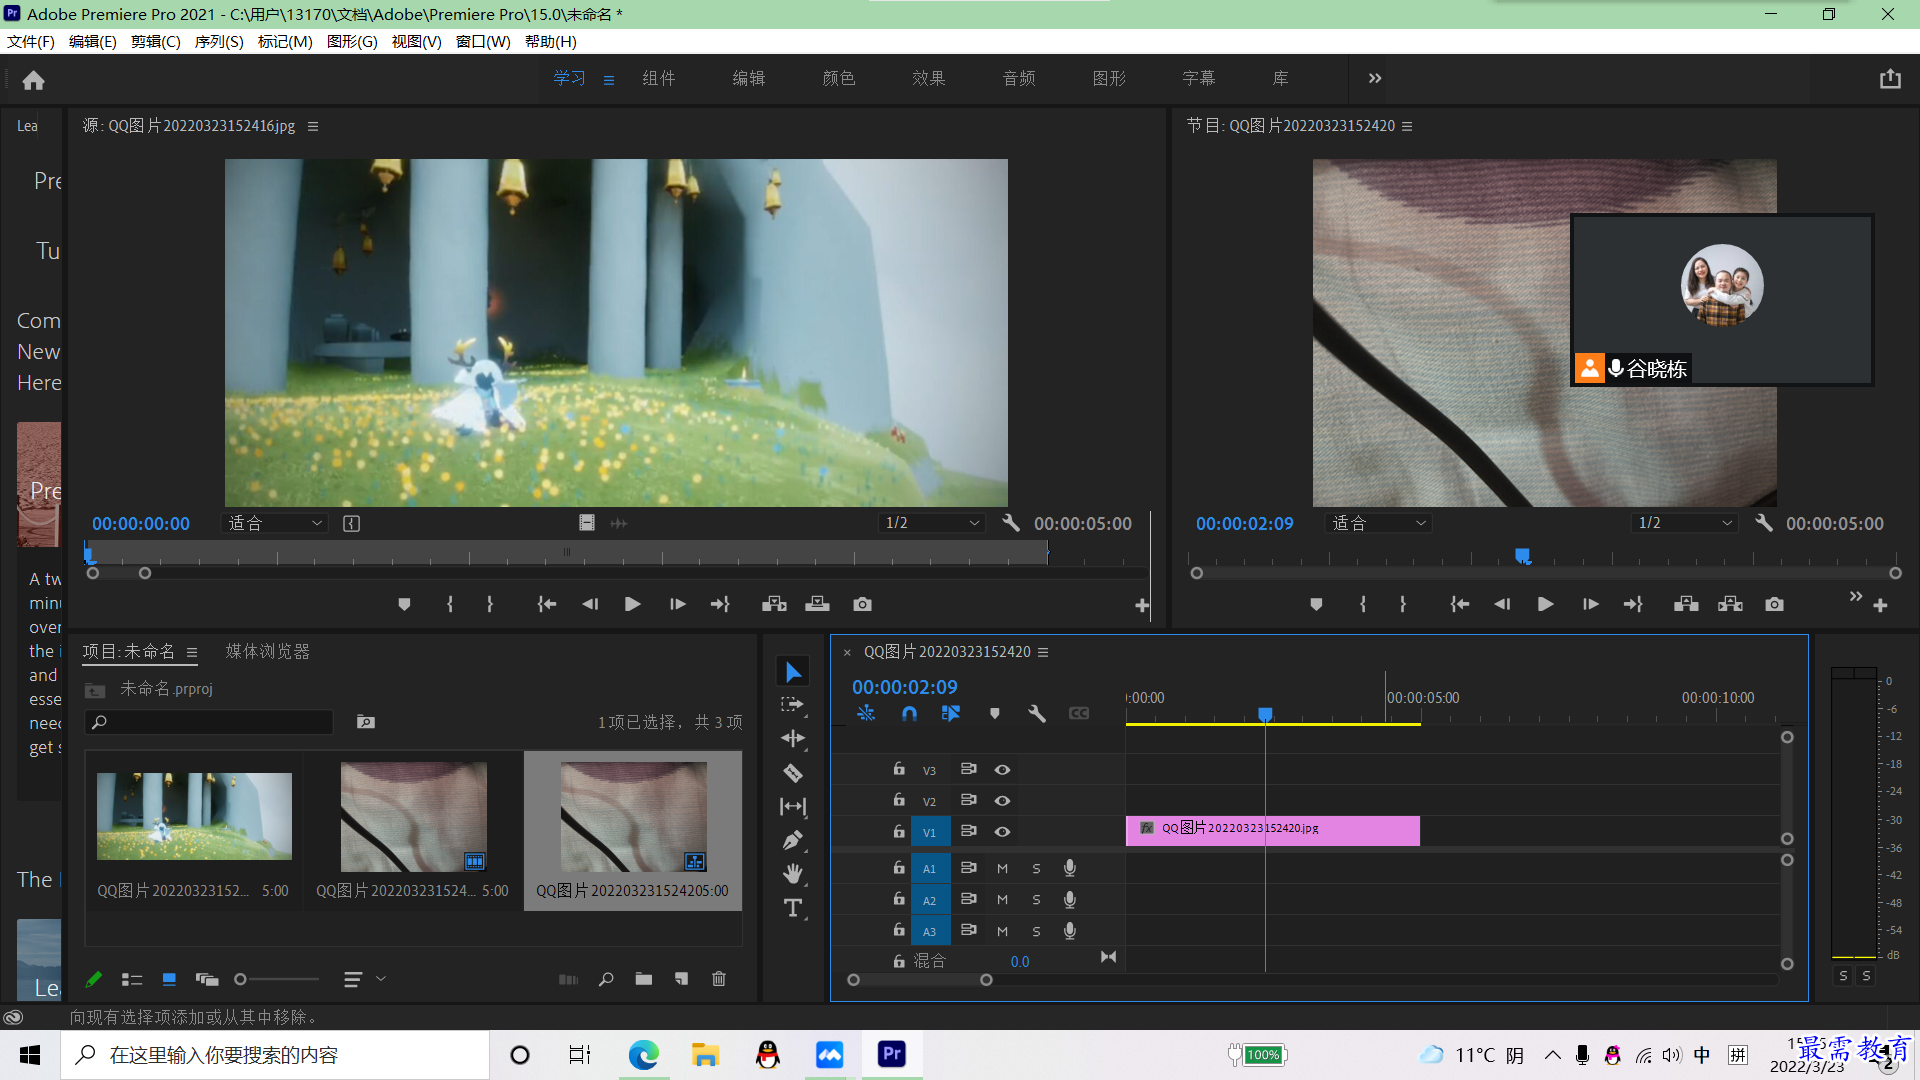Image resolution: width=1920 pixels, height=1080 pixels.
Task: Open Program monitor wrench settings
Action: coord(1763,523)
